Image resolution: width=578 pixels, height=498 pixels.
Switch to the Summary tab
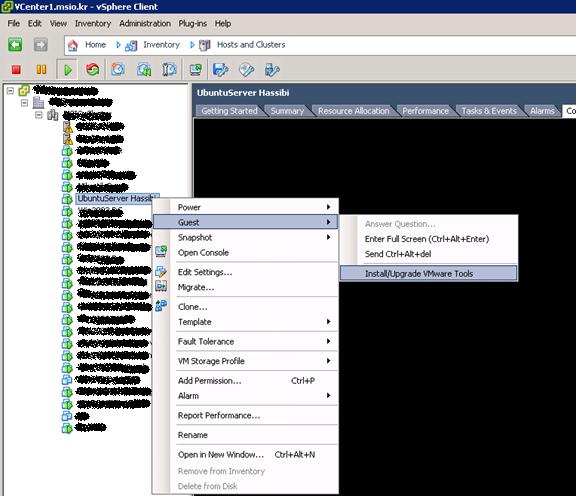(287, 111)
